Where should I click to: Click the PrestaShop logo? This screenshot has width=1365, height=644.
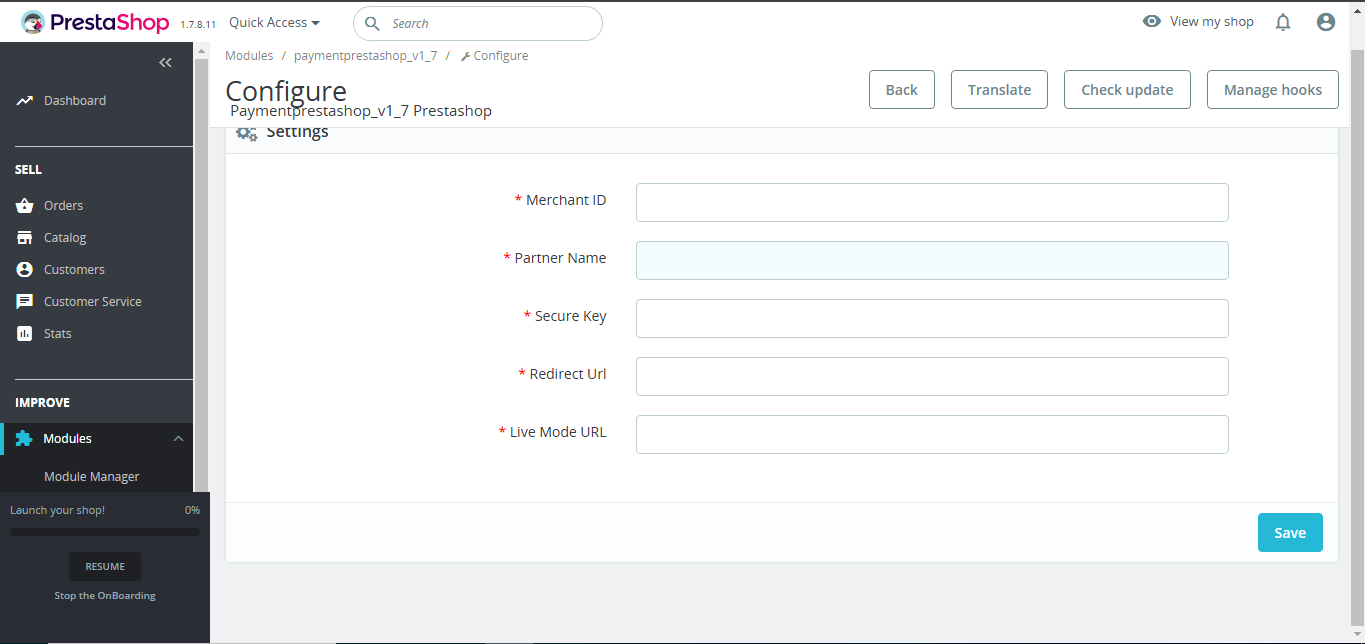(x=95, y=22)
